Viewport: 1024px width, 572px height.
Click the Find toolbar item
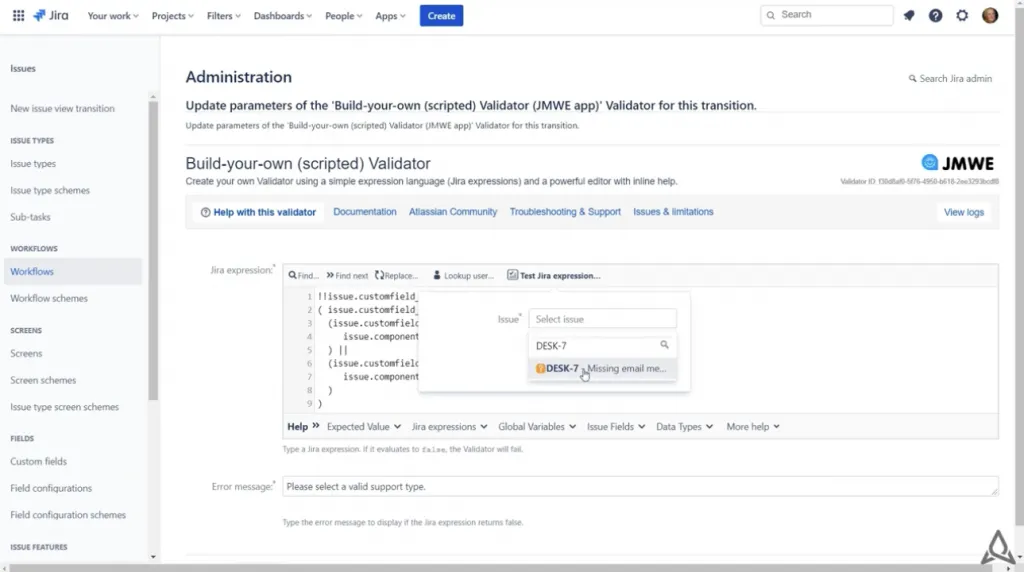point(304,276)
